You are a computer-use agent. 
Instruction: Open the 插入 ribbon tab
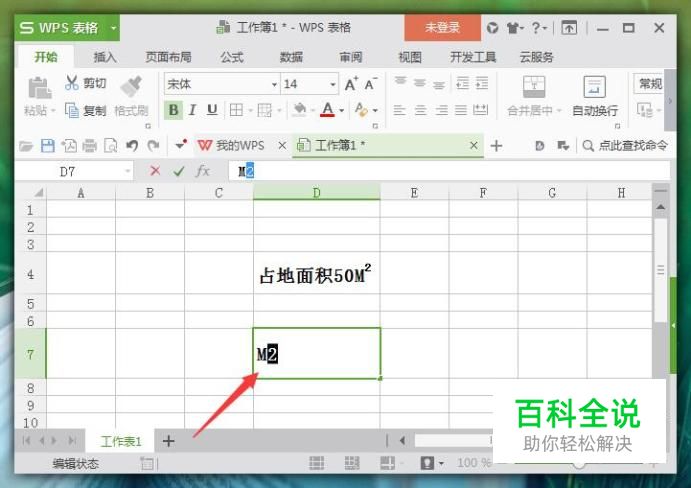click(x=105, y=57)
